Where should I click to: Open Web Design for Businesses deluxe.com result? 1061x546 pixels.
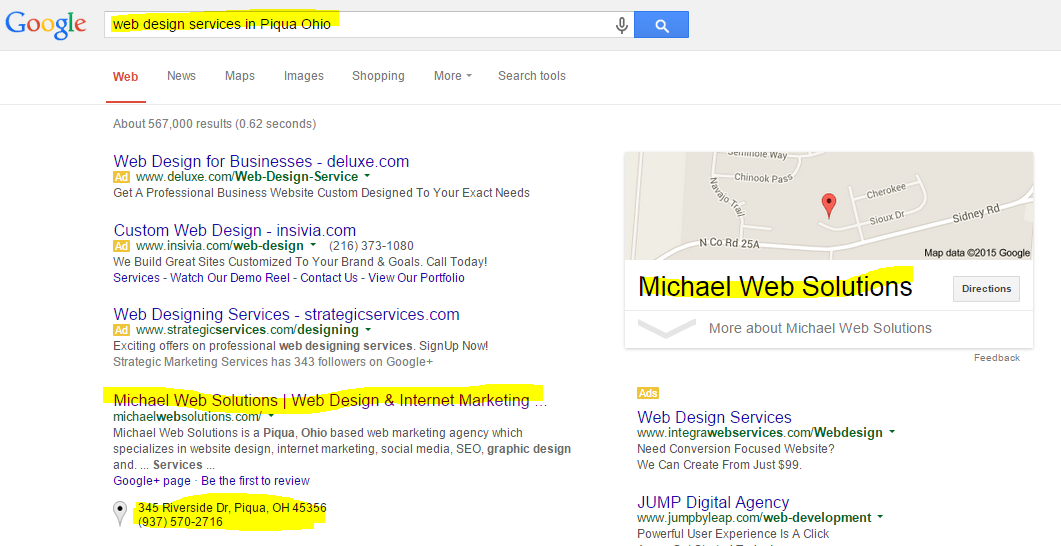click(x=261, y=161)
